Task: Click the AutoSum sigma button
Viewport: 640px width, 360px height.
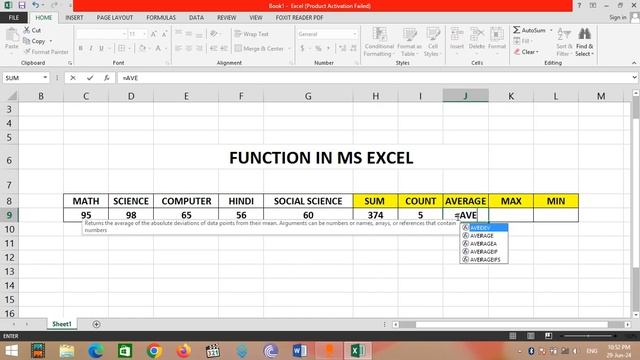Action: point(529,30)
